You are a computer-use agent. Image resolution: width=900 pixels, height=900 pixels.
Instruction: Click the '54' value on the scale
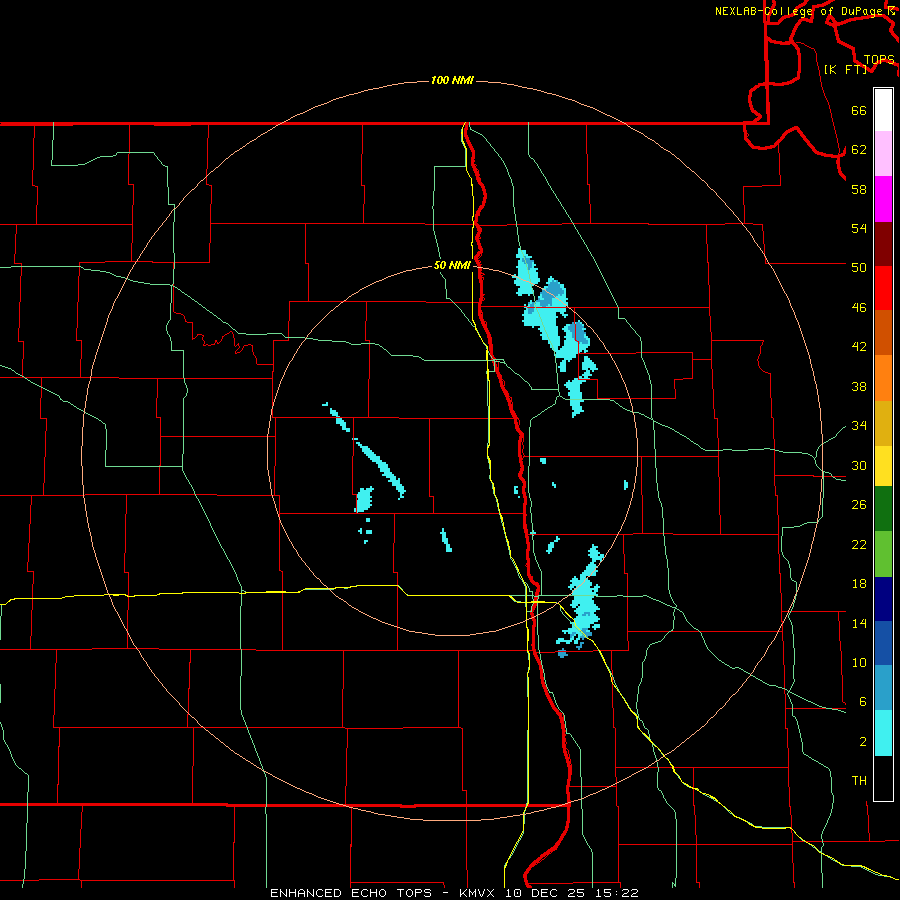859,228
